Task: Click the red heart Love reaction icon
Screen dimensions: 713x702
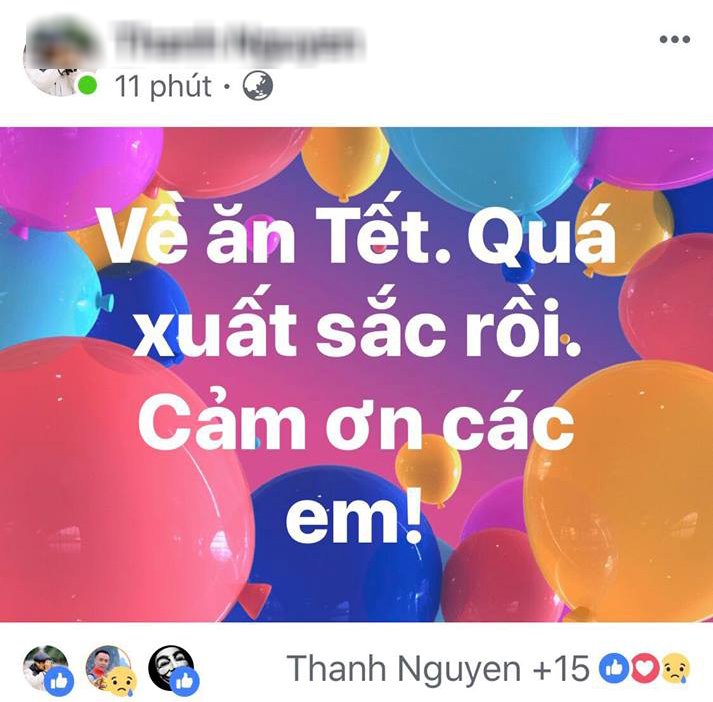Action: point(644,668)
